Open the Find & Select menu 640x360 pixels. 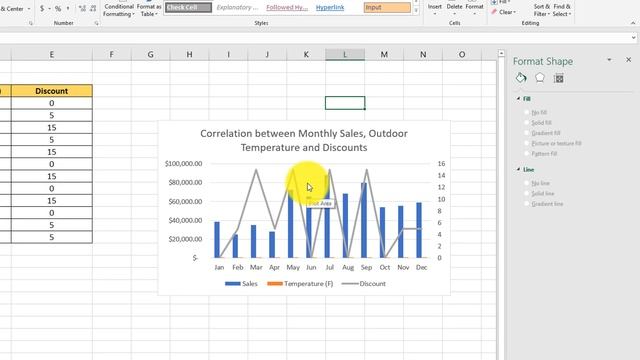(x=562, y=10)
